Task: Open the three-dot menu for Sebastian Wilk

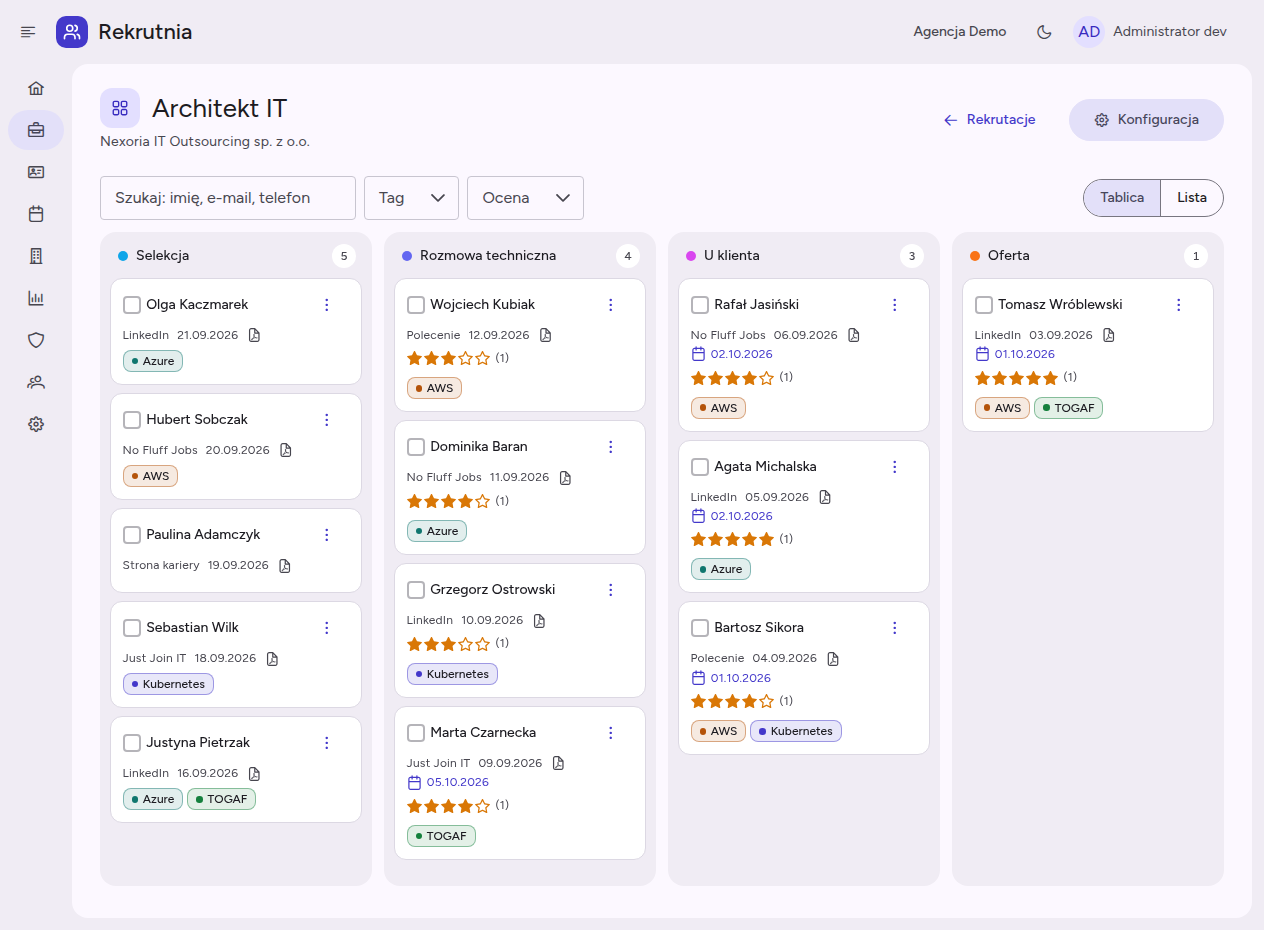Action: (326, 628)
